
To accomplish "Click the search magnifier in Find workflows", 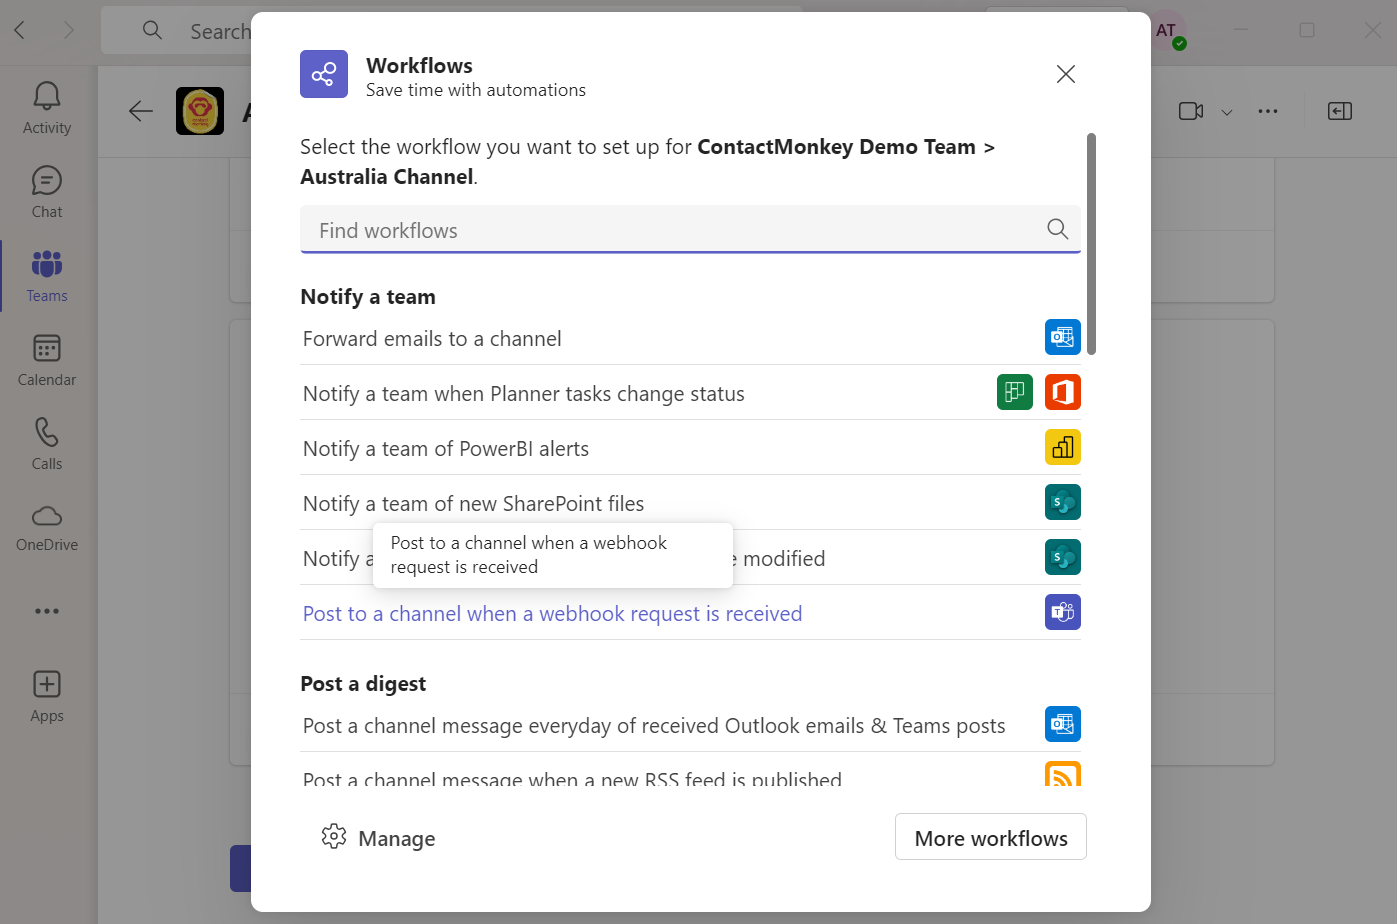I will 1057,229.
